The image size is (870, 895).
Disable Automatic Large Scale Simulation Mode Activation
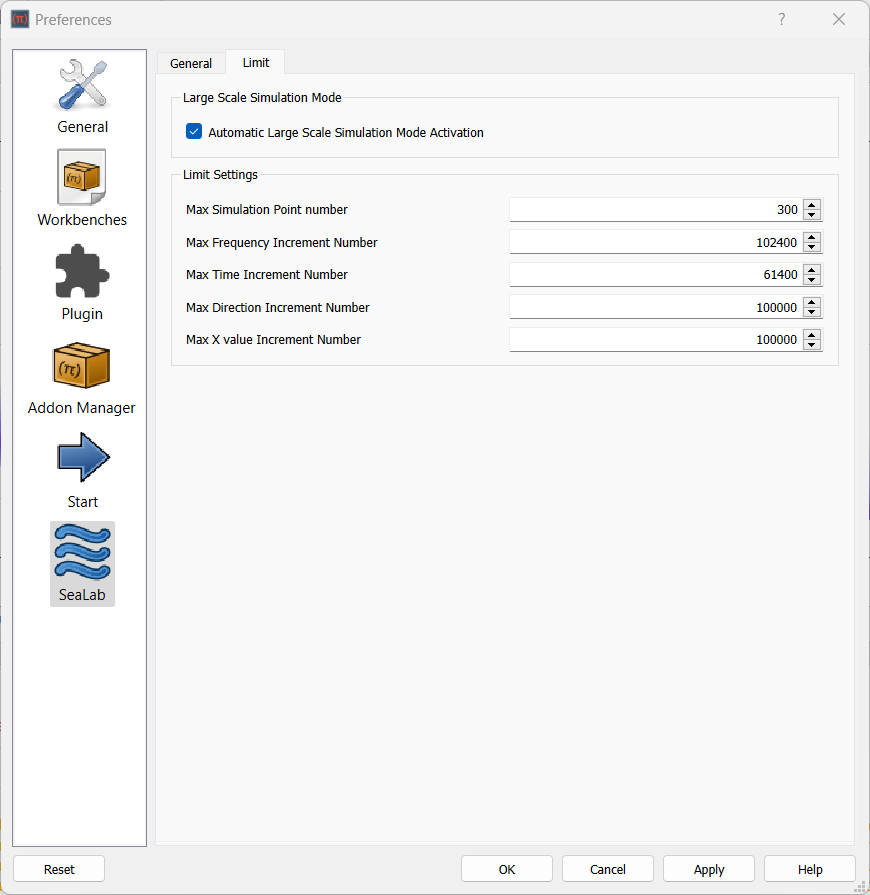pos(193,132)
